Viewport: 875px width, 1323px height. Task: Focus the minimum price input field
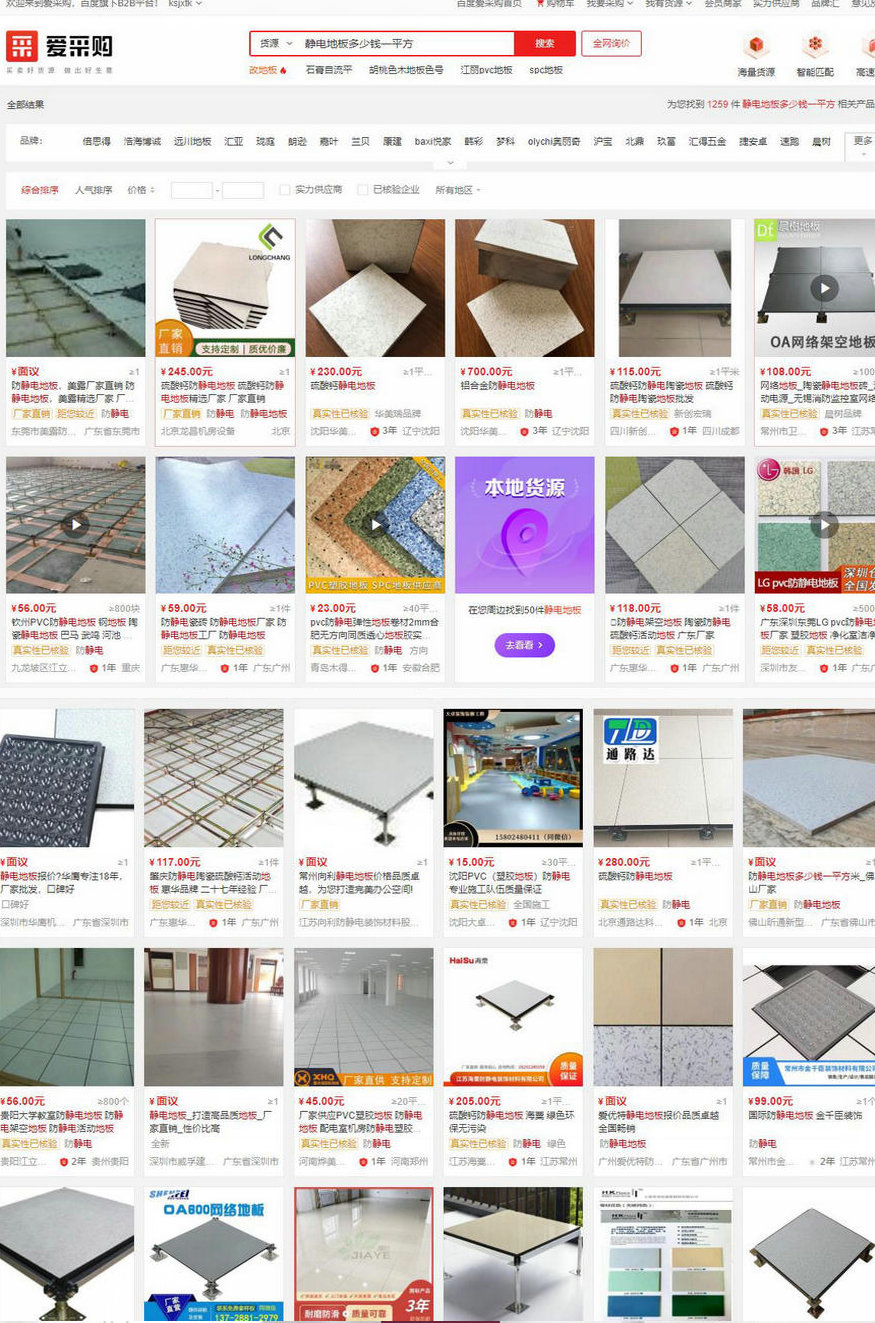pos(191,190)
